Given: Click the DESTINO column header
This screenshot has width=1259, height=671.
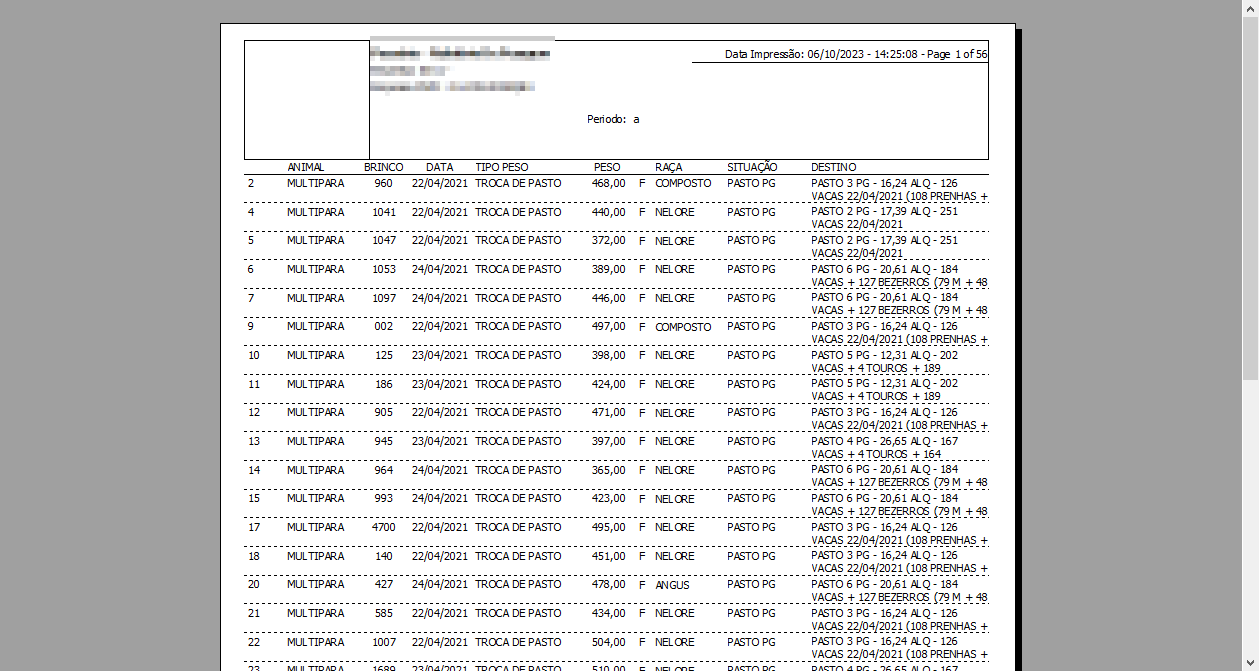Looking at the screenshot, I should click(834, 167).
